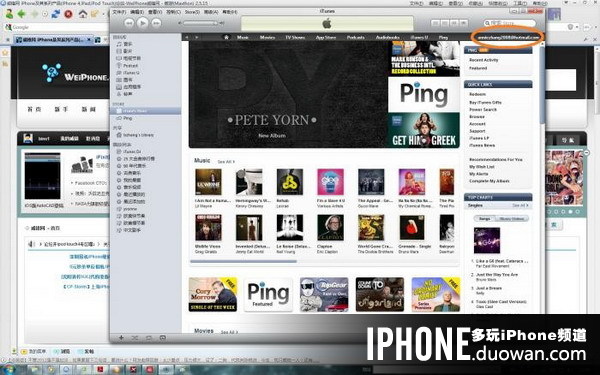Select Ping in the sidebar
The width and height of the screenshot is (600, 375).
pos(127,118)
